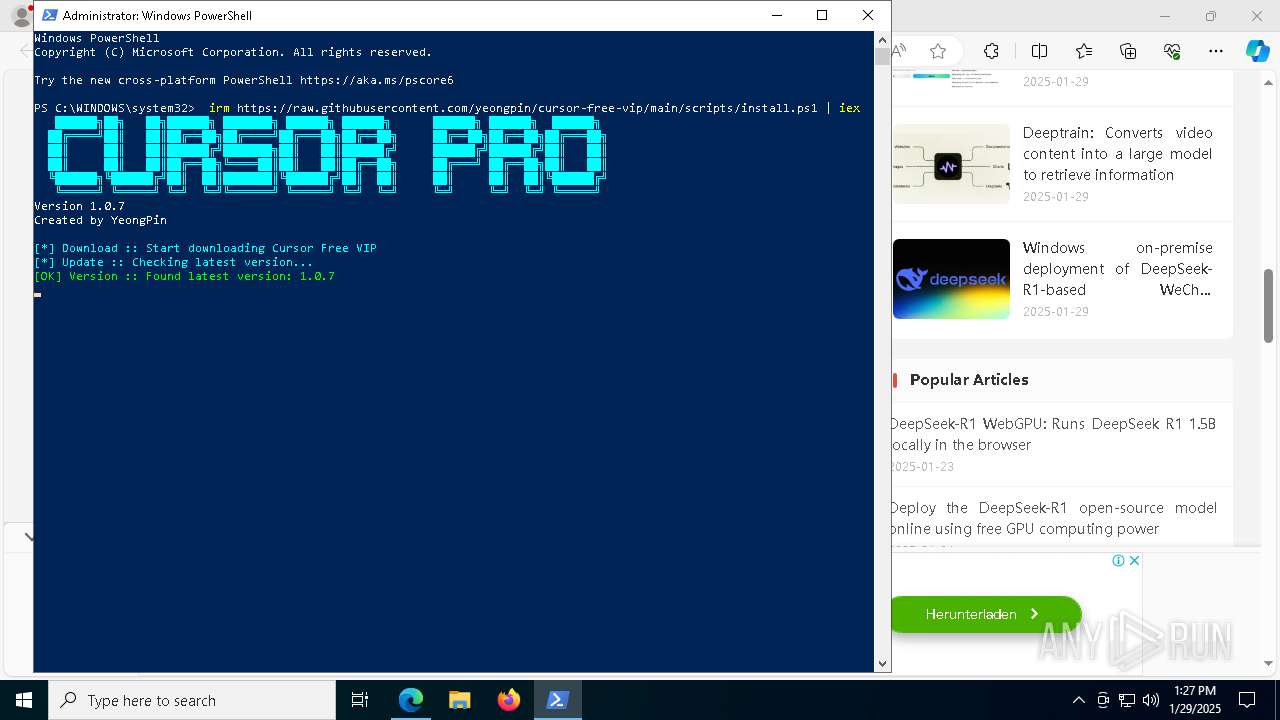Close the ad with the X icon
Viewport: 1280px width, 720px height.
[x=1134, y=560]
